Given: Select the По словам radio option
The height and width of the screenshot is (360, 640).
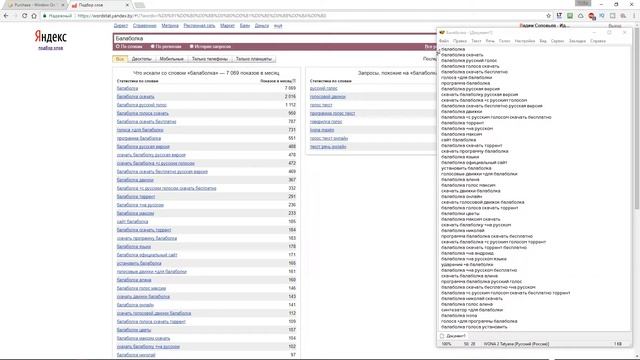Looking at the screenshot, I should tap(118, 47).
